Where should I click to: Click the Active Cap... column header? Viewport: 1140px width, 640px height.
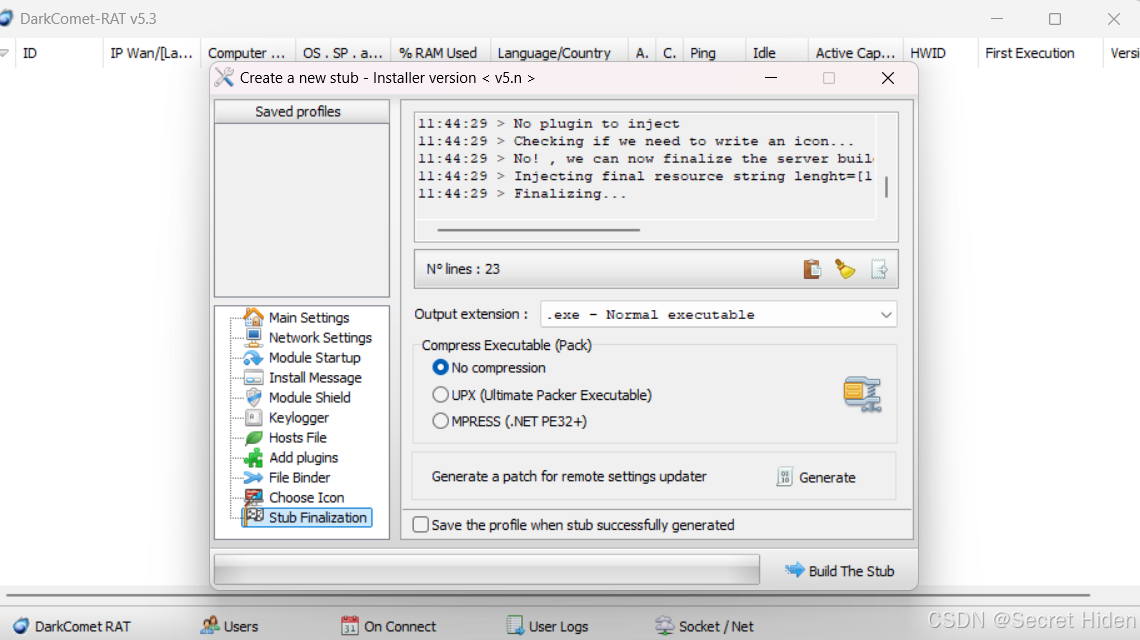pos(855,53)
